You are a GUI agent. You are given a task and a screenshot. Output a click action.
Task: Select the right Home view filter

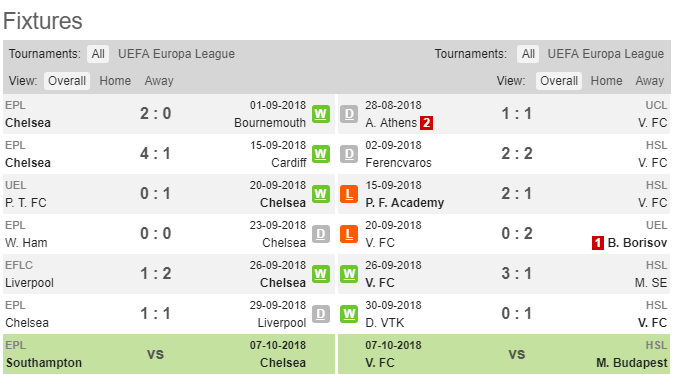[606, 81]
